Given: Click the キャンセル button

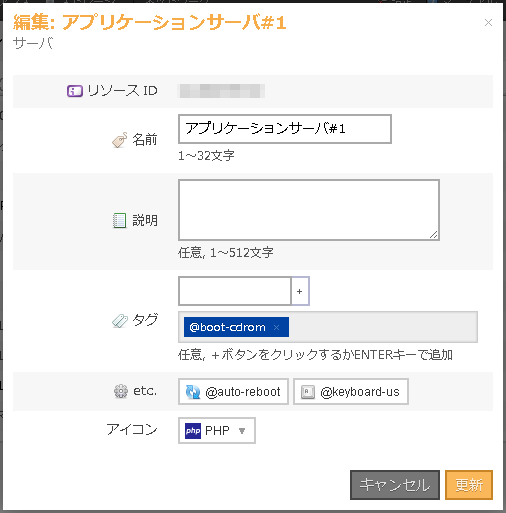Looking at the screenshot, I should (395, 485).
